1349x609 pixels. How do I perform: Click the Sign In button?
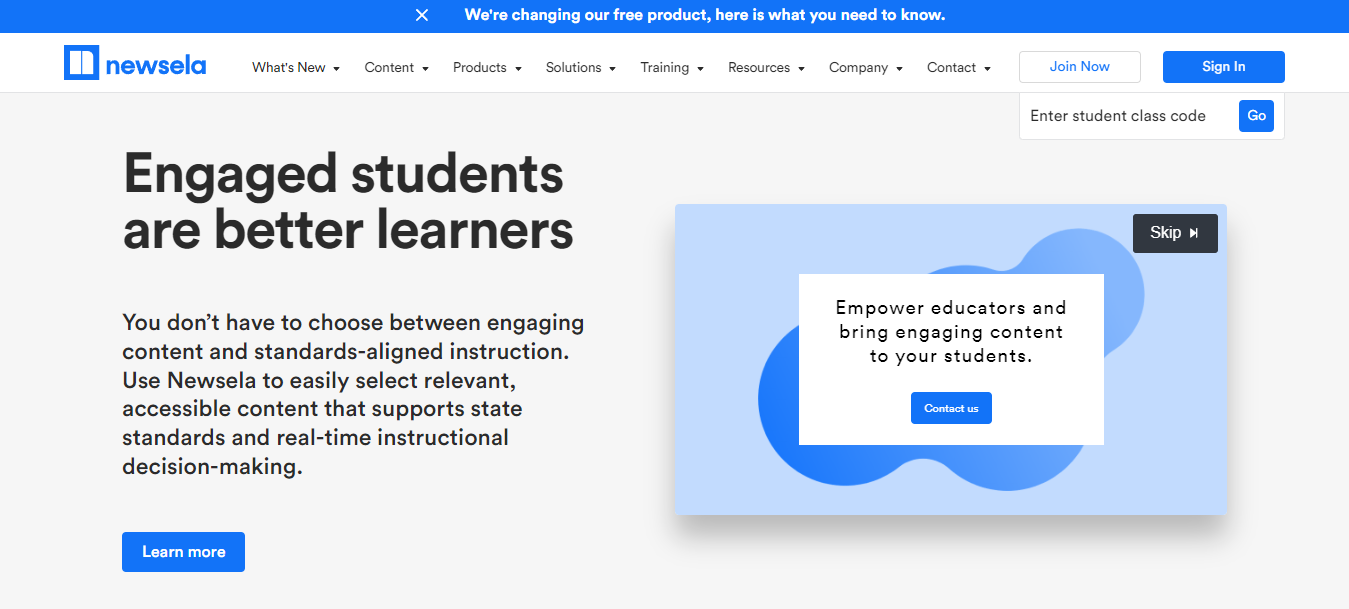click(1224, 67)
